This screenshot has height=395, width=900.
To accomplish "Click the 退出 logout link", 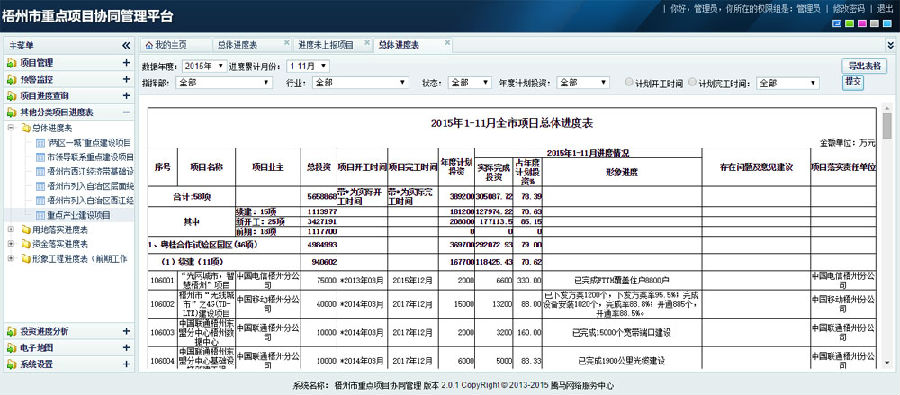I will [x=885, y=9].
